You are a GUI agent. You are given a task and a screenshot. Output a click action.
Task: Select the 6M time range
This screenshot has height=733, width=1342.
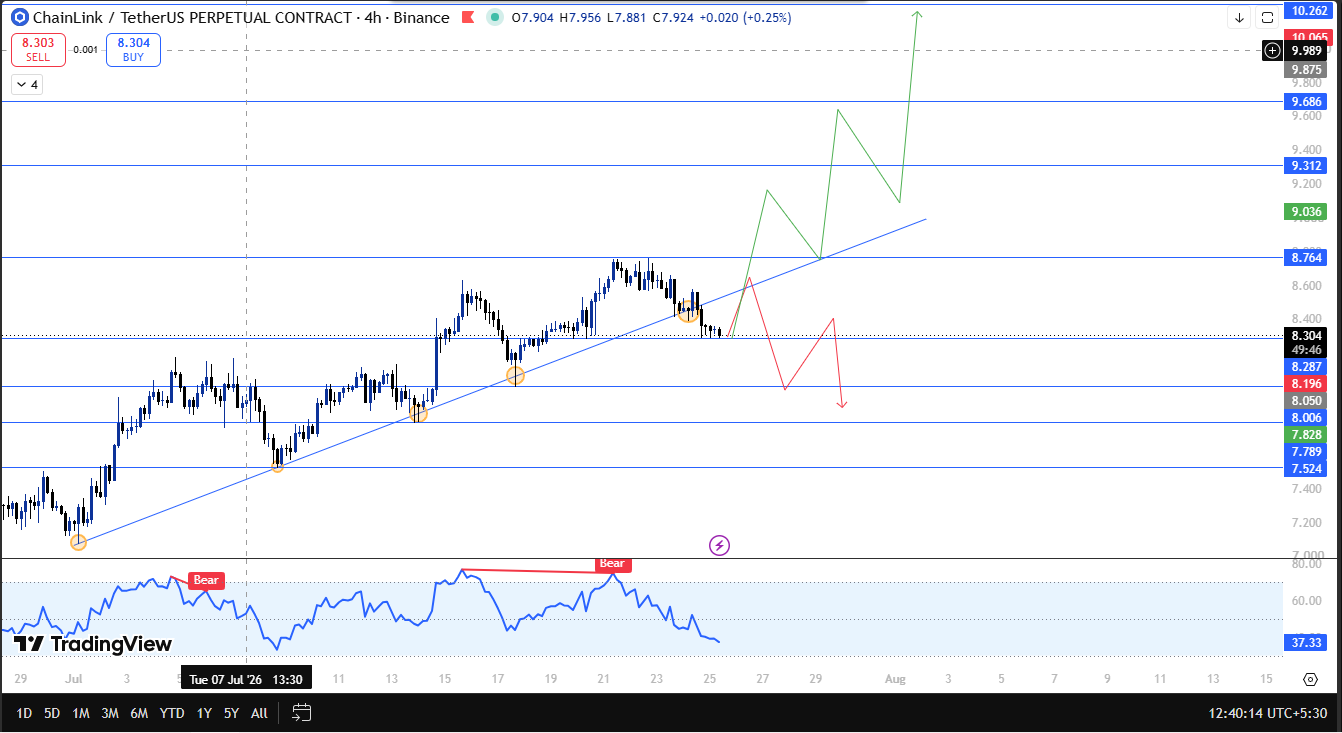click(140, 713)
